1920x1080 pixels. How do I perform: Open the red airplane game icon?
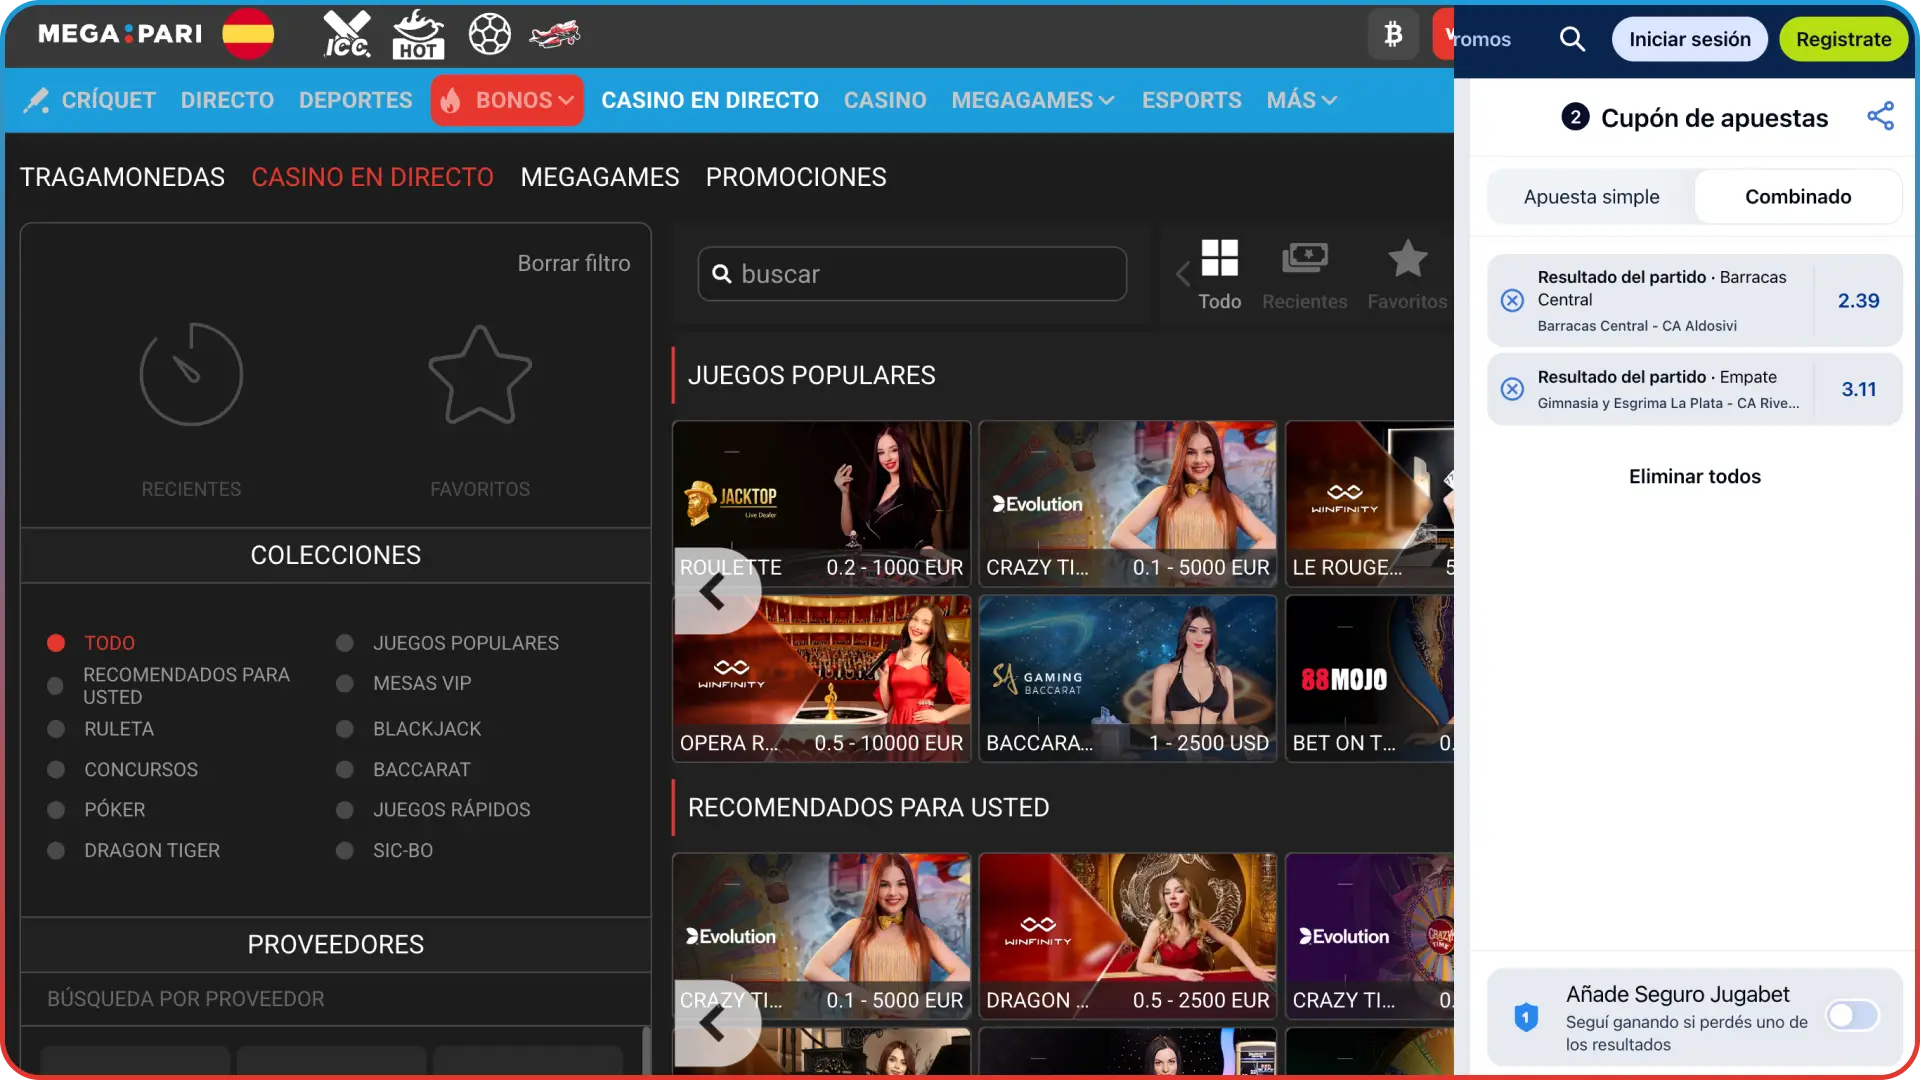(554, 35)
